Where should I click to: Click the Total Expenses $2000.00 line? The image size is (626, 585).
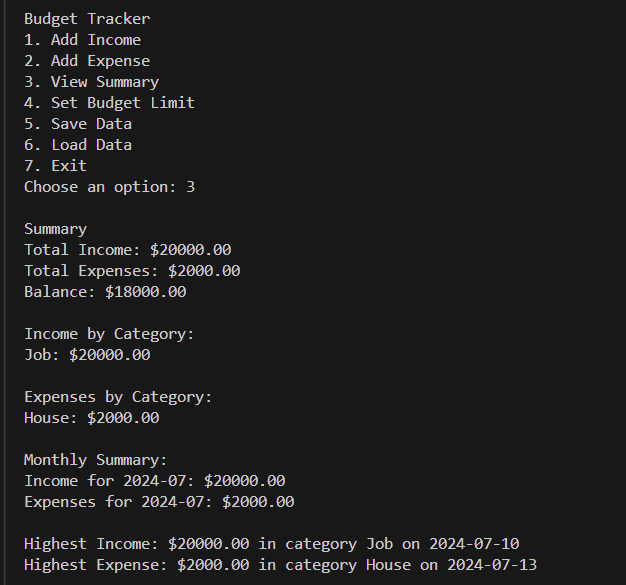point(132,271)
